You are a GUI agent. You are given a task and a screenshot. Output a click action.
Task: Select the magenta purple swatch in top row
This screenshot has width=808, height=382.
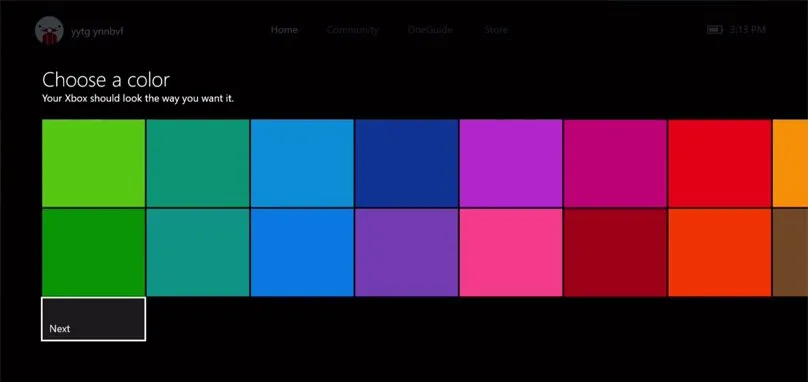point(511,163)
